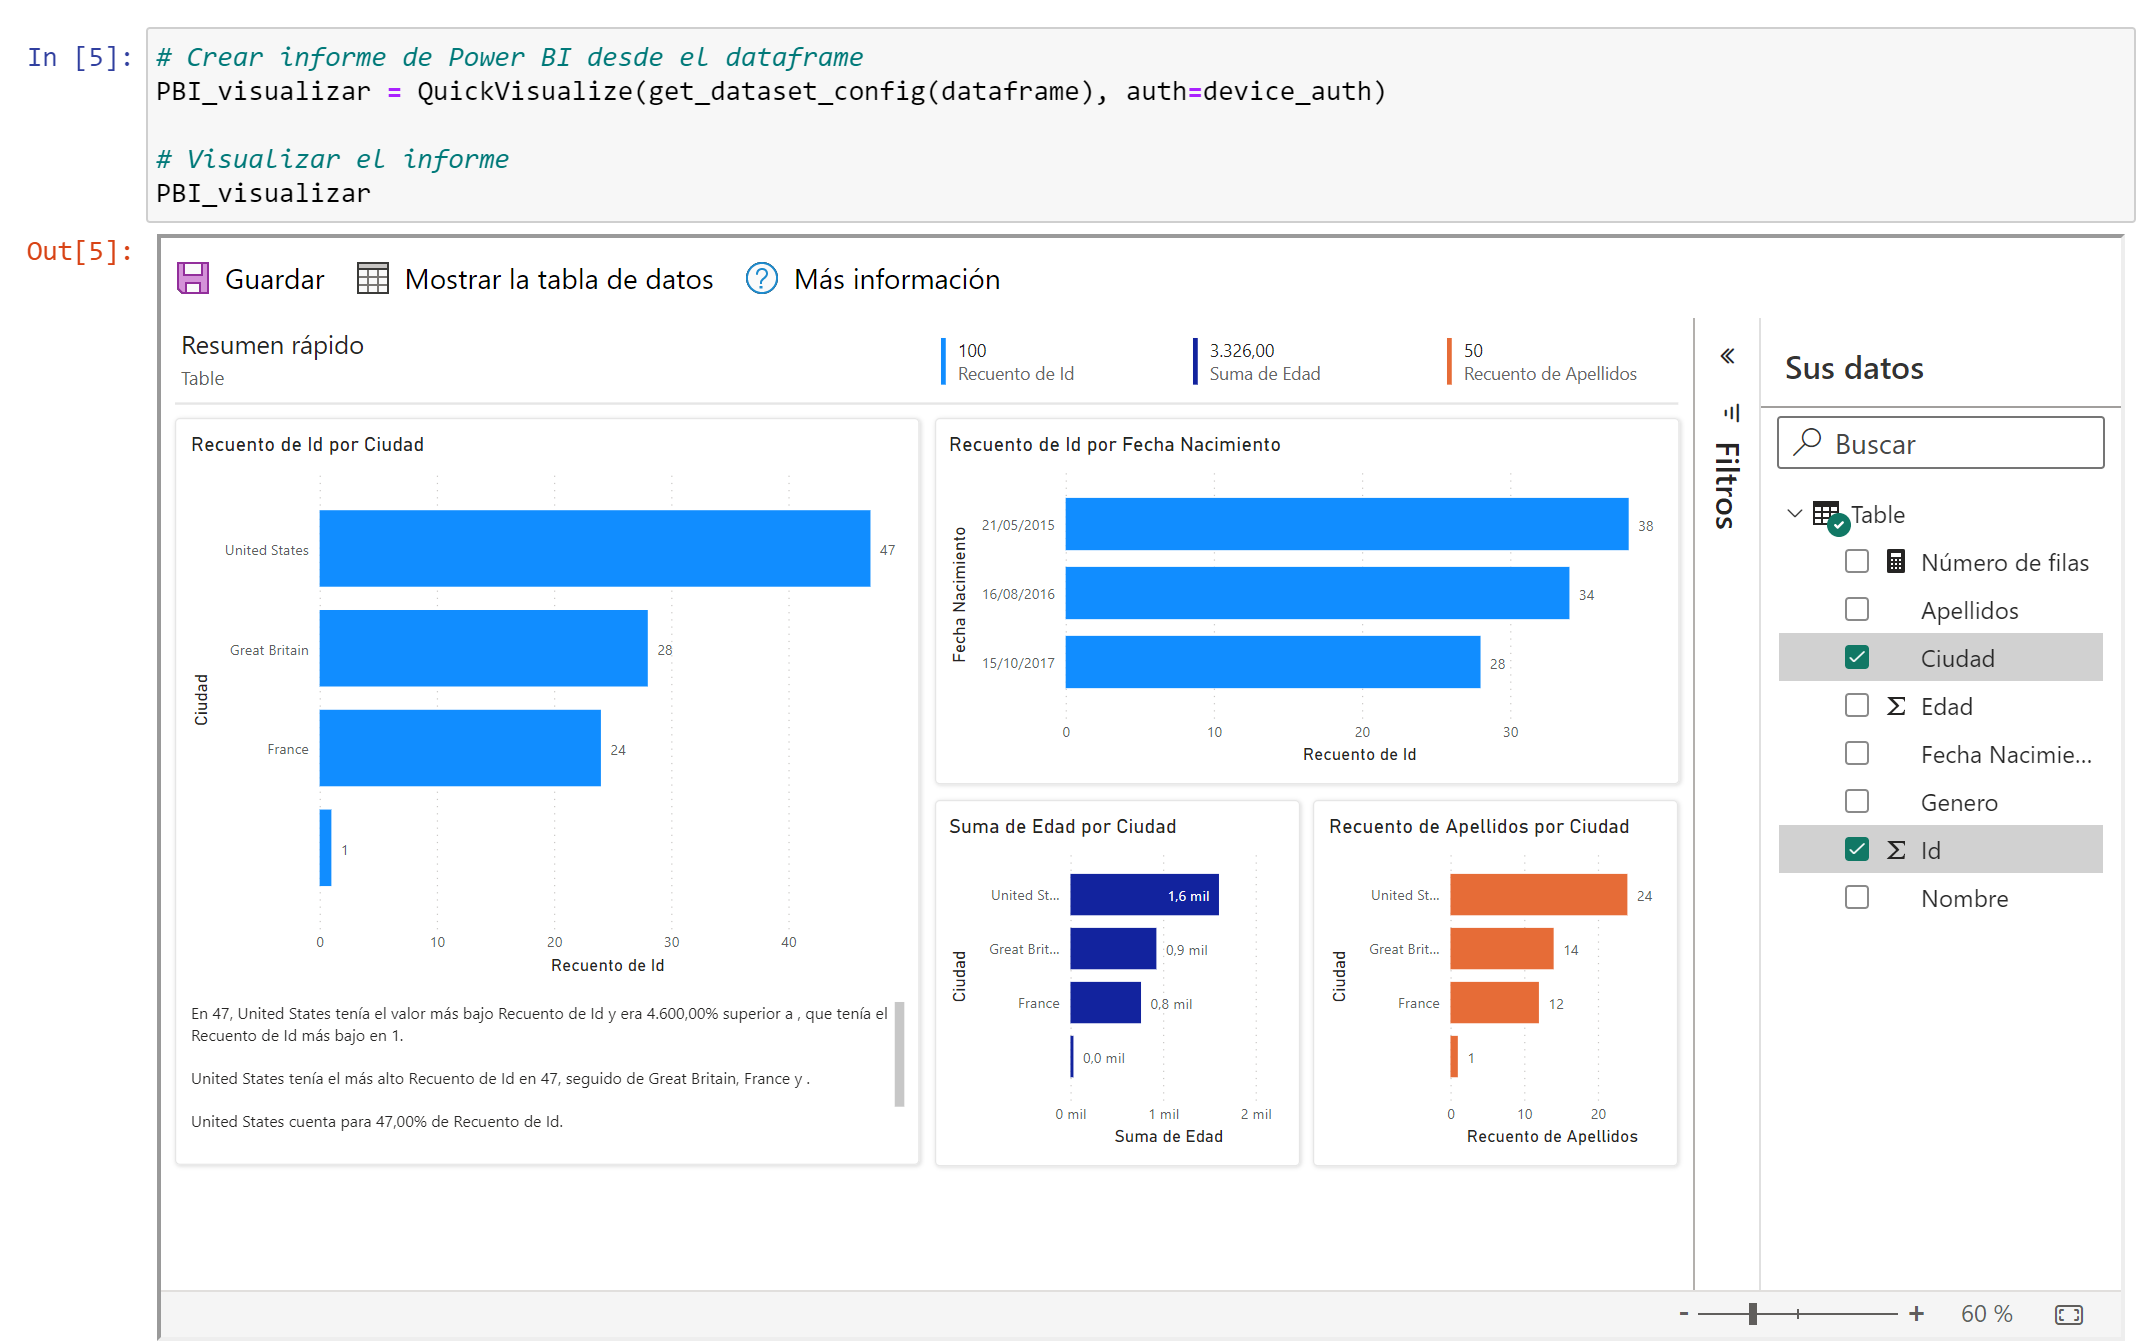2146x1343 pixels.
Task: Select the Great Britain bar in Recuento de Id por Ciudad
Action: [484, 648]
